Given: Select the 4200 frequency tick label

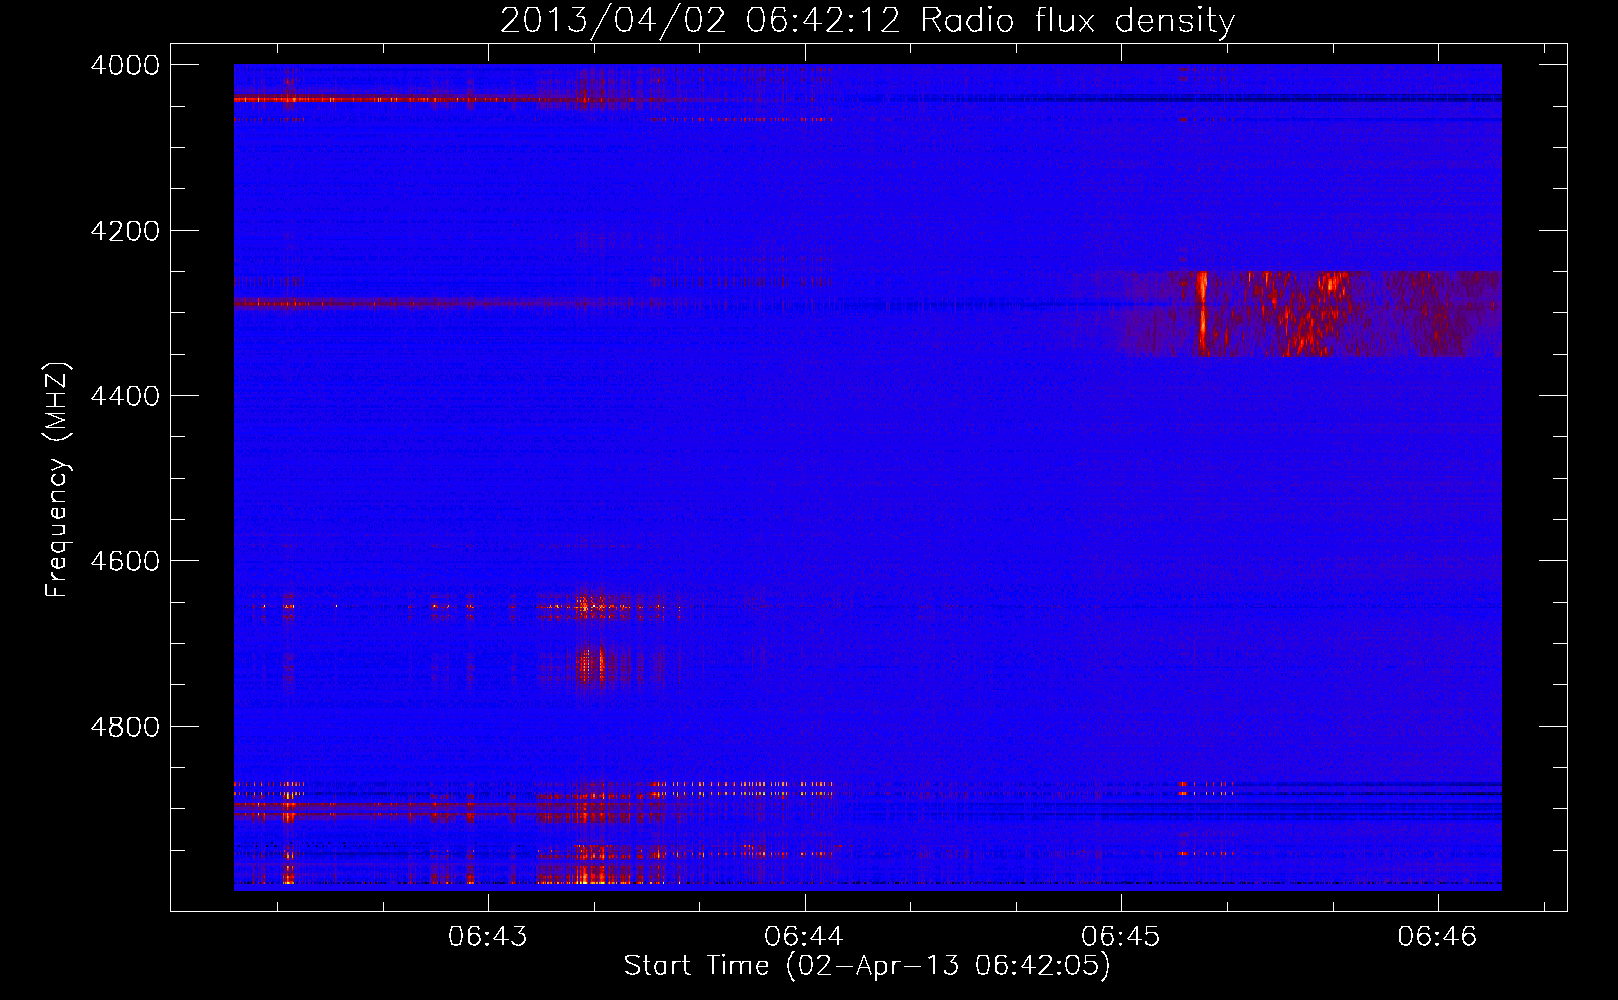Looking at the screenshot, I should [125, 231].
